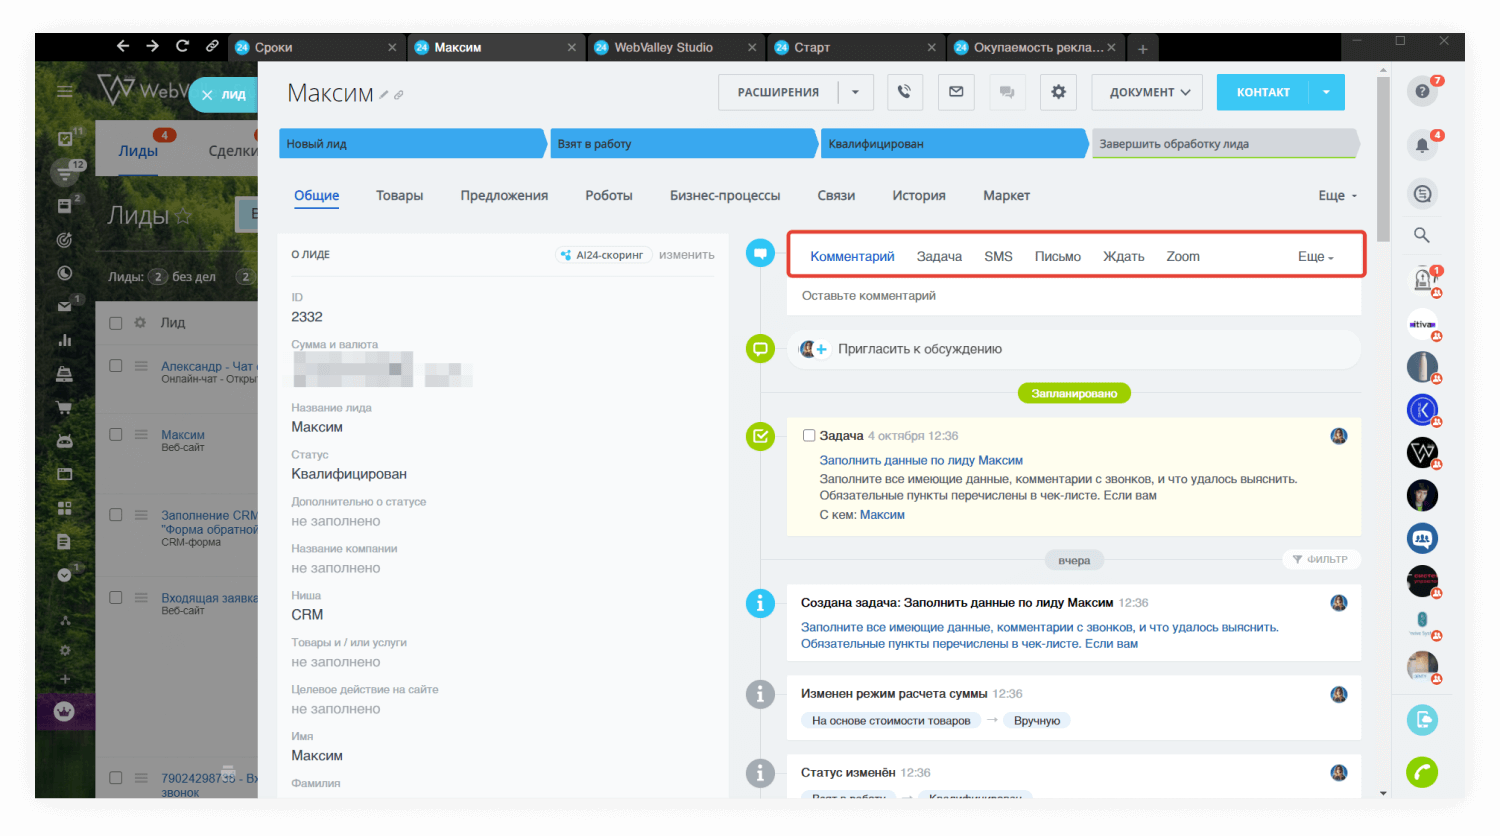Image resolution: width=1500 pixels, height=836 pixels.
Task: Expand the Еще dropdown next to Маркет tab
Action: click(1335, 195)
